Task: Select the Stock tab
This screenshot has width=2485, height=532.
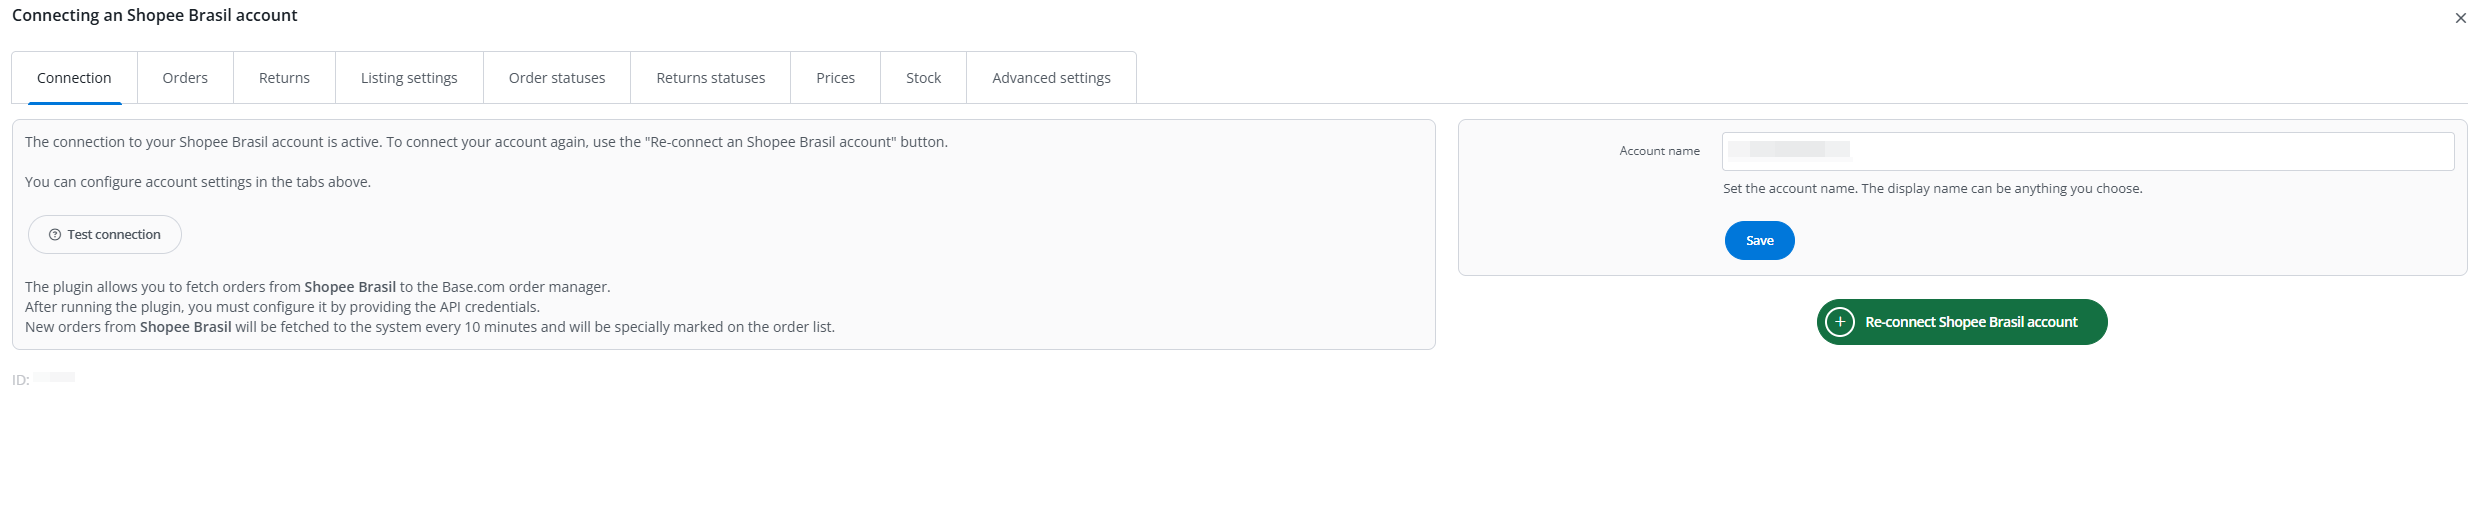Action: (923, 78)
